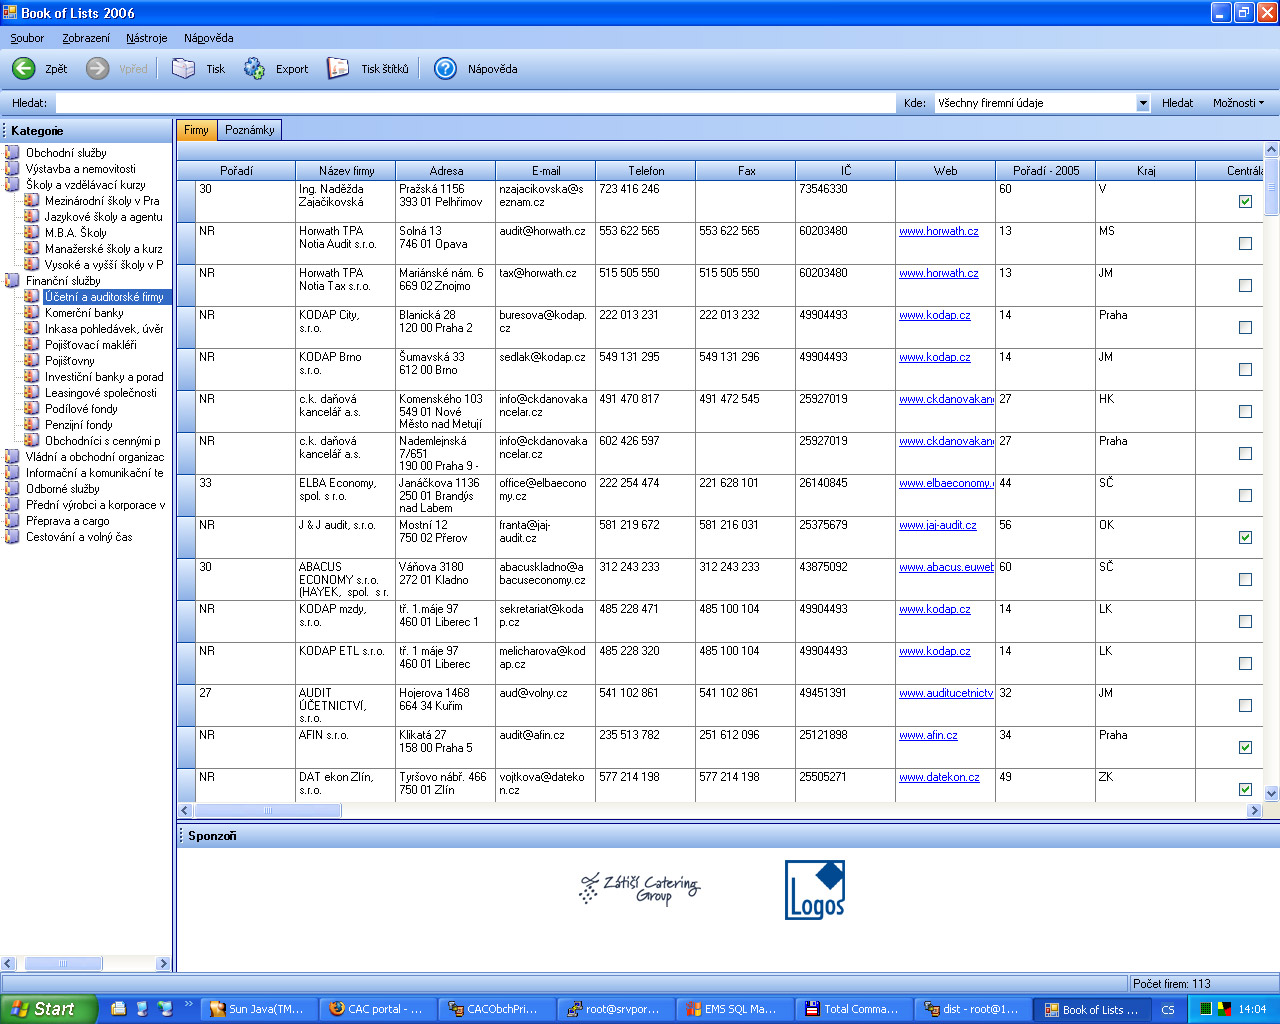The image size is (1280, 1024).
Task: Click the book icon beside Obchodní služby
Action: [x=12, y=153]
